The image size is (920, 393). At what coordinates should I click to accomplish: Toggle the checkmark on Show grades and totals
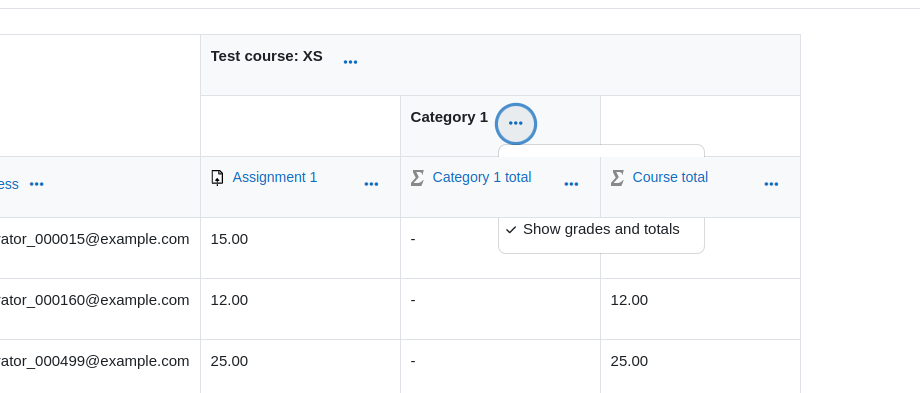click(510, 230)
